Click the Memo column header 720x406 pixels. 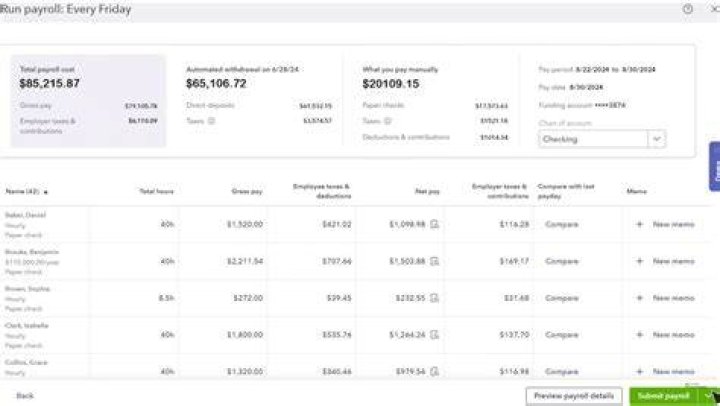[636, 191]
